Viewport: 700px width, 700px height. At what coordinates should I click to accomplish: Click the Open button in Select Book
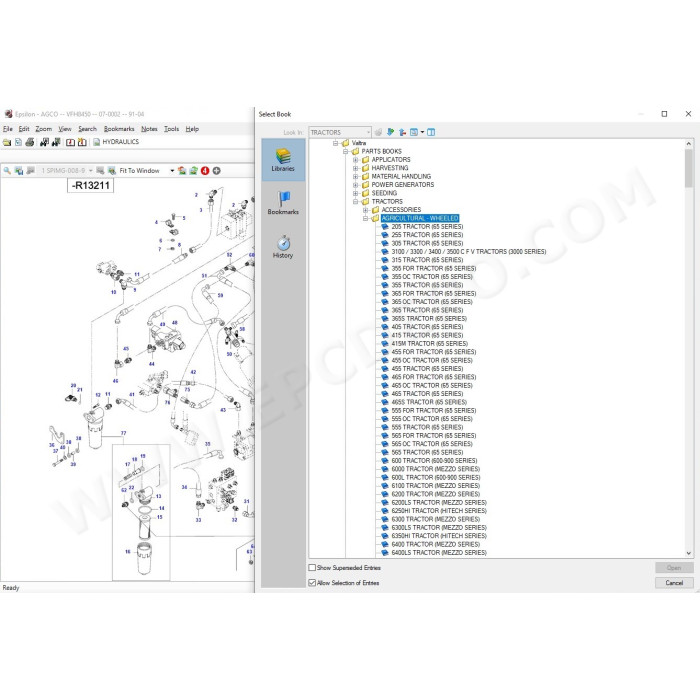pyautogui.click(x=674, y=568)
